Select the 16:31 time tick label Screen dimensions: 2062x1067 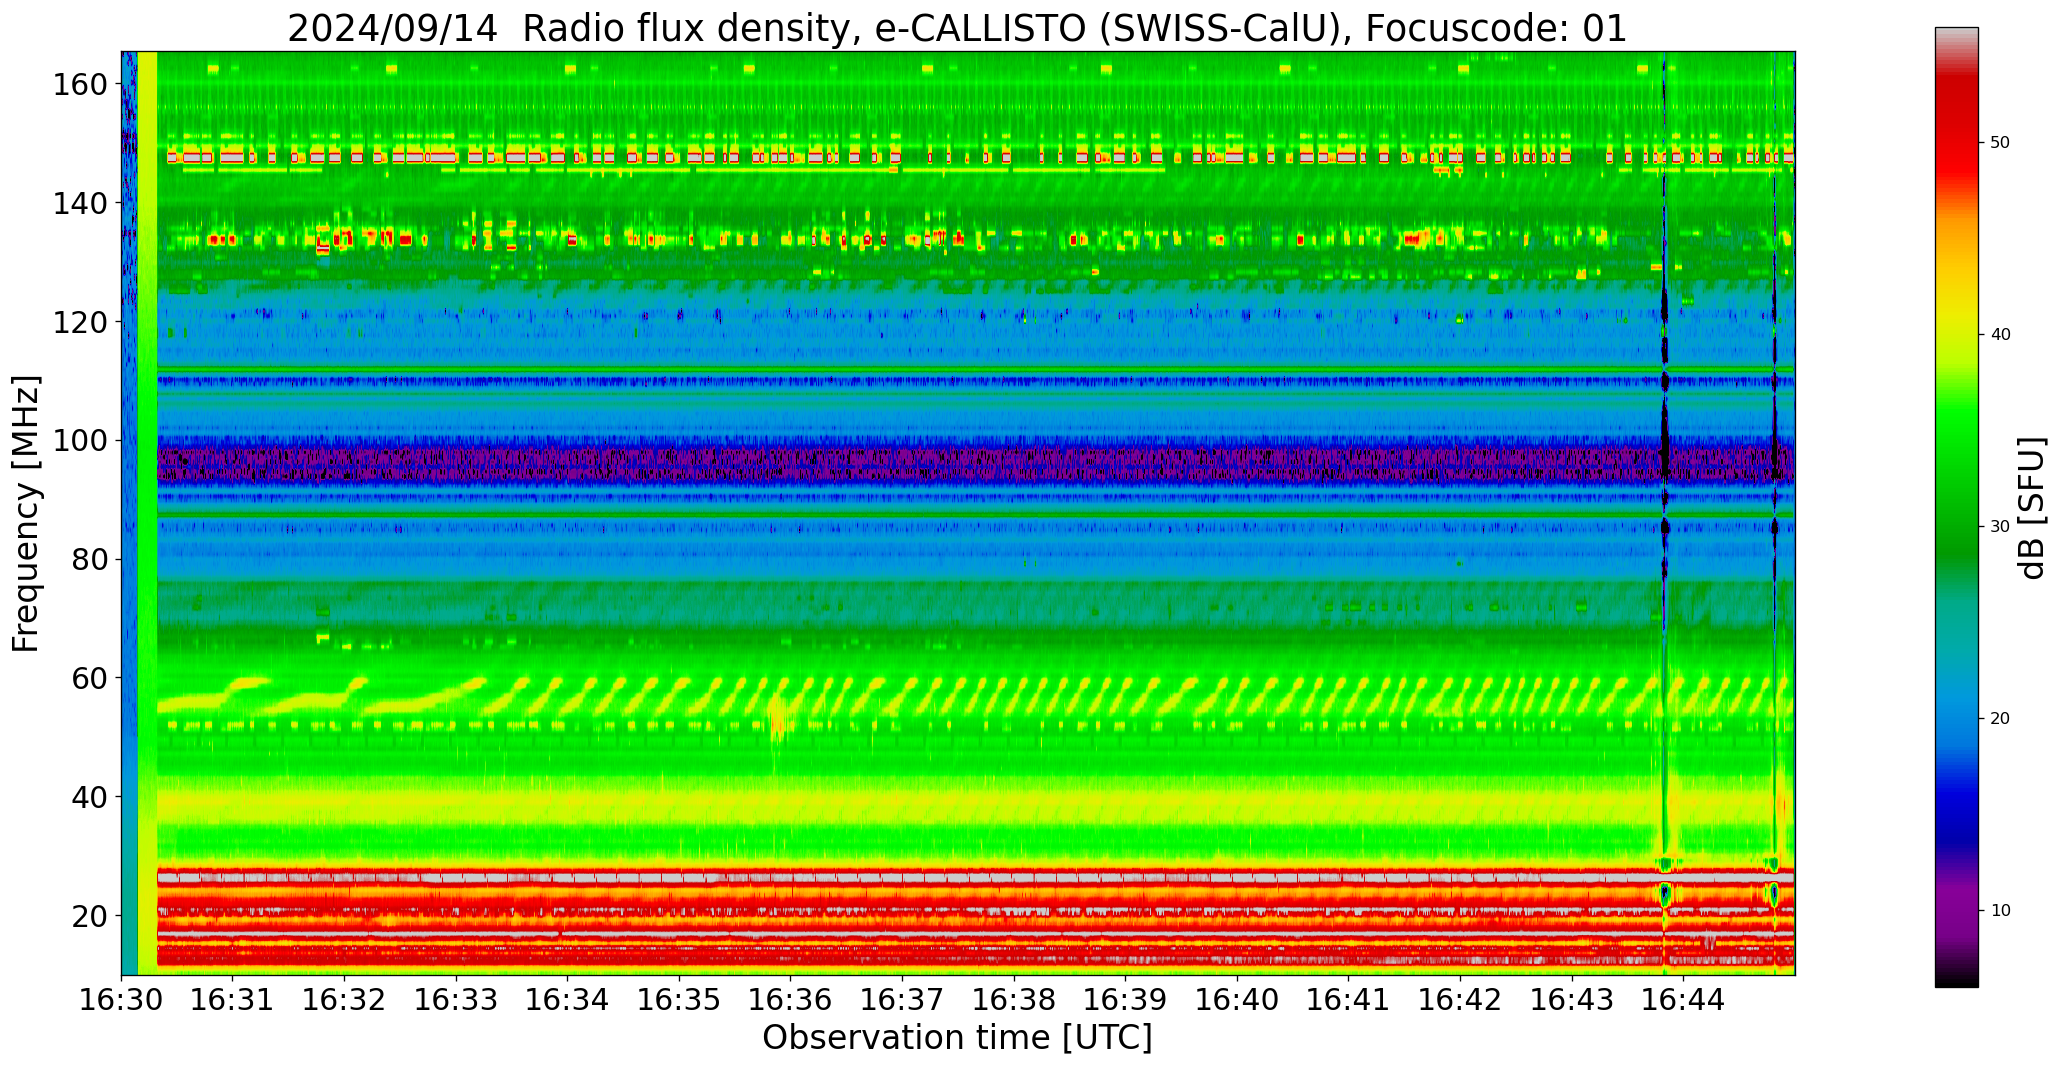(x=233, y=999)
